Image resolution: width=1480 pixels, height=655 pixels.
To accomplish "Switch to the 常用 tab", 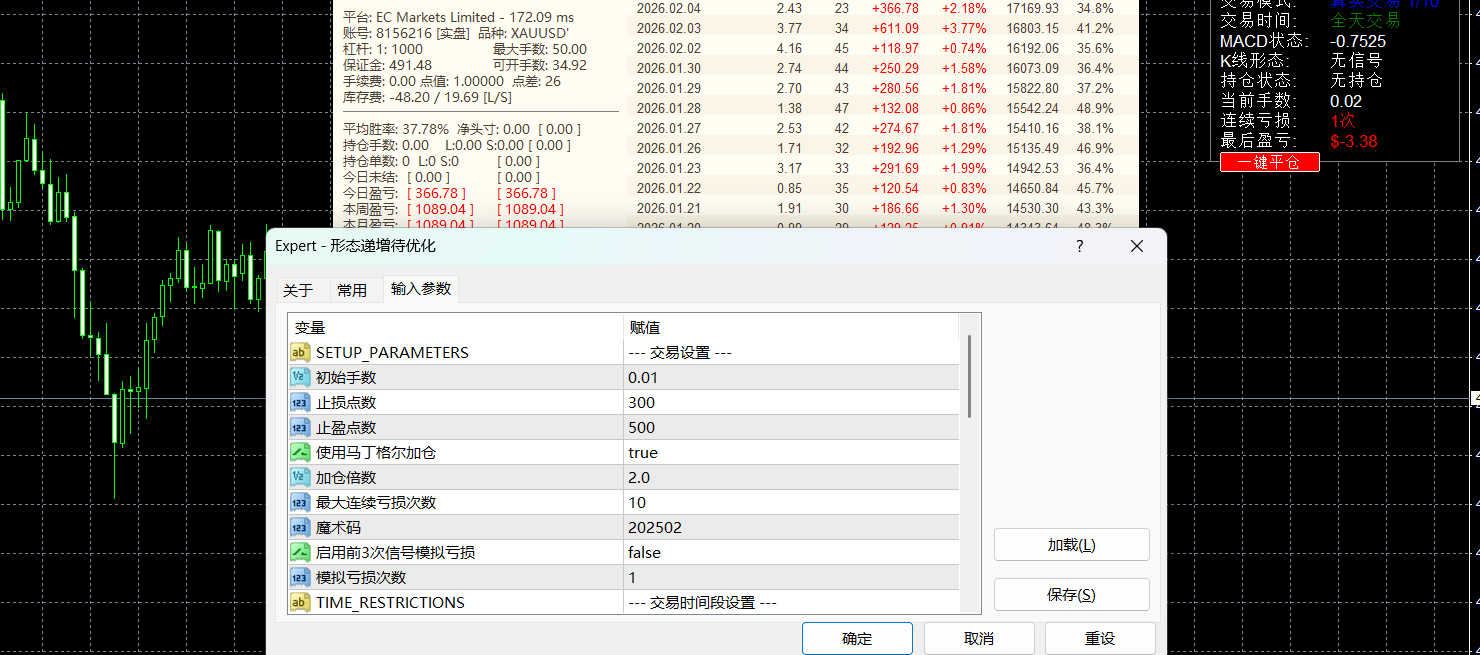I will [352, 290].
